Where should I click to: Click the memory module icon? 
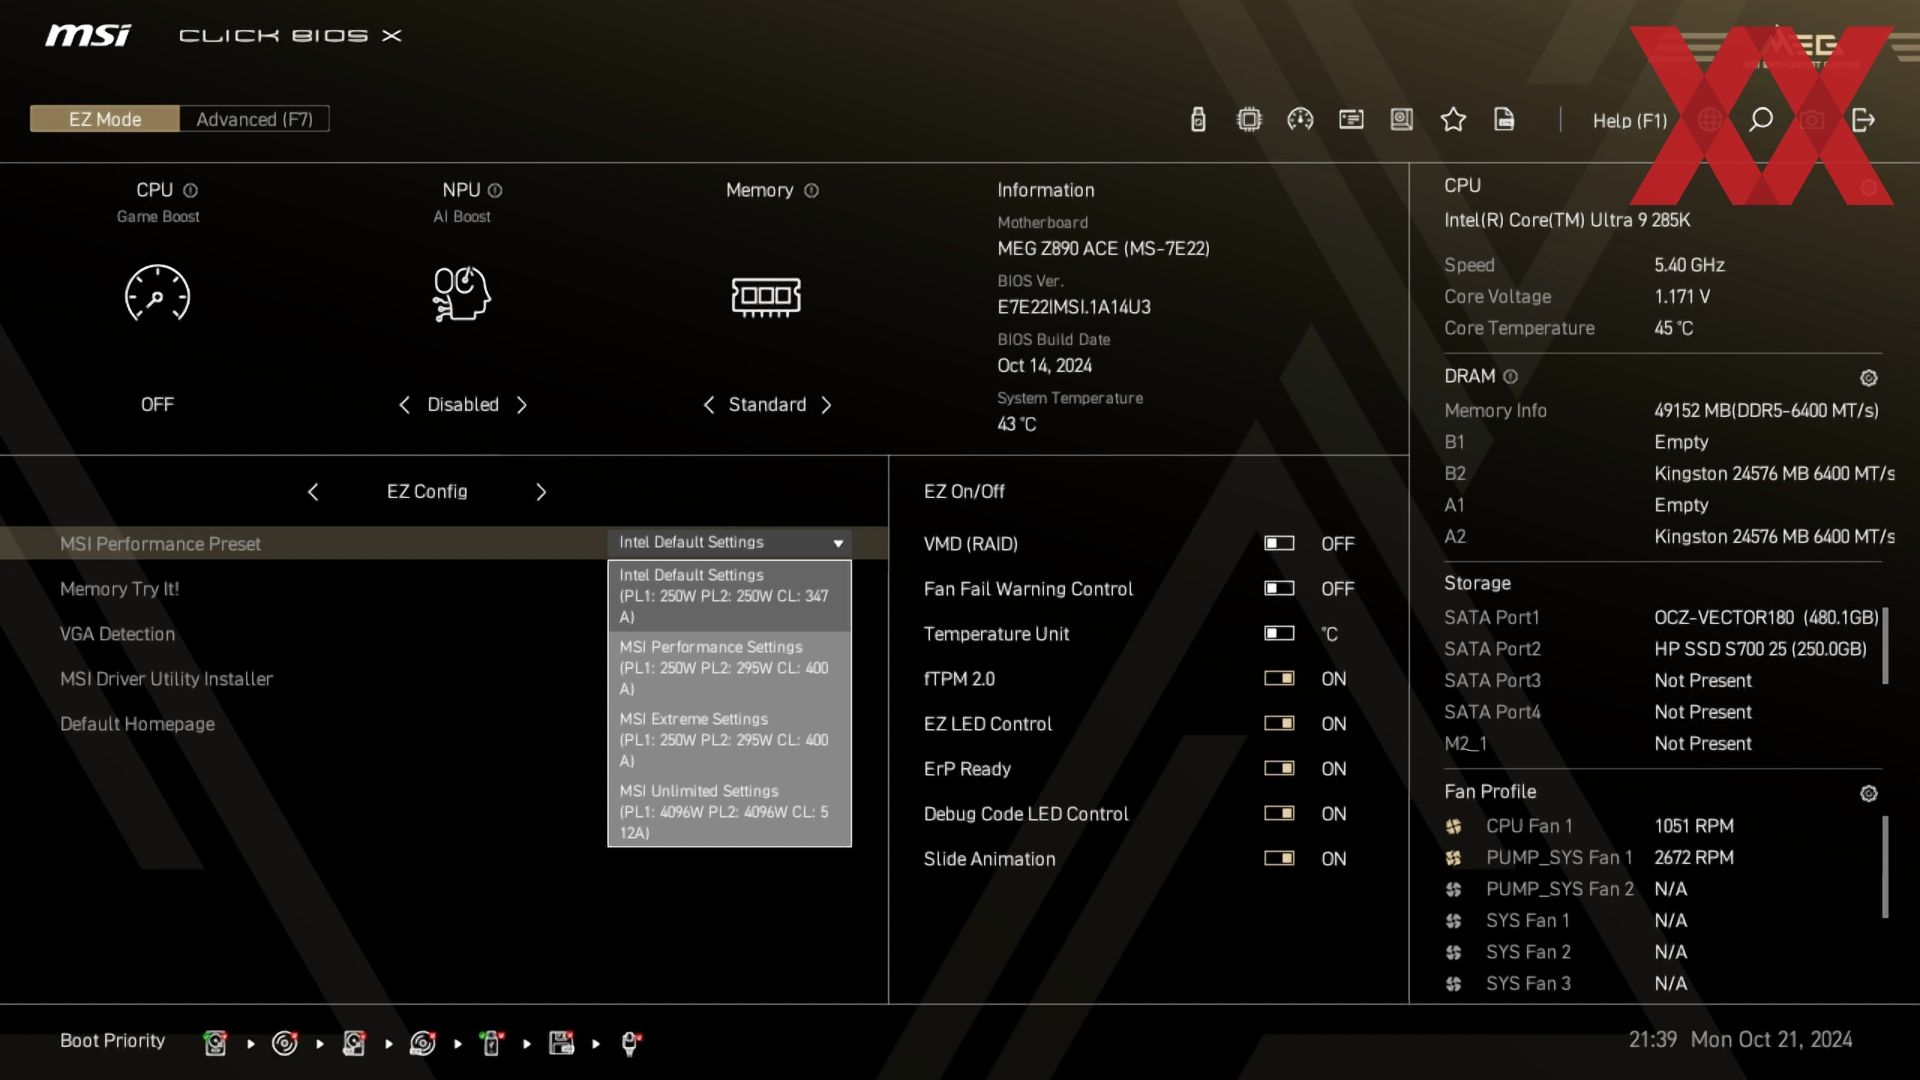pyautogui.click(x=766, y=296)
